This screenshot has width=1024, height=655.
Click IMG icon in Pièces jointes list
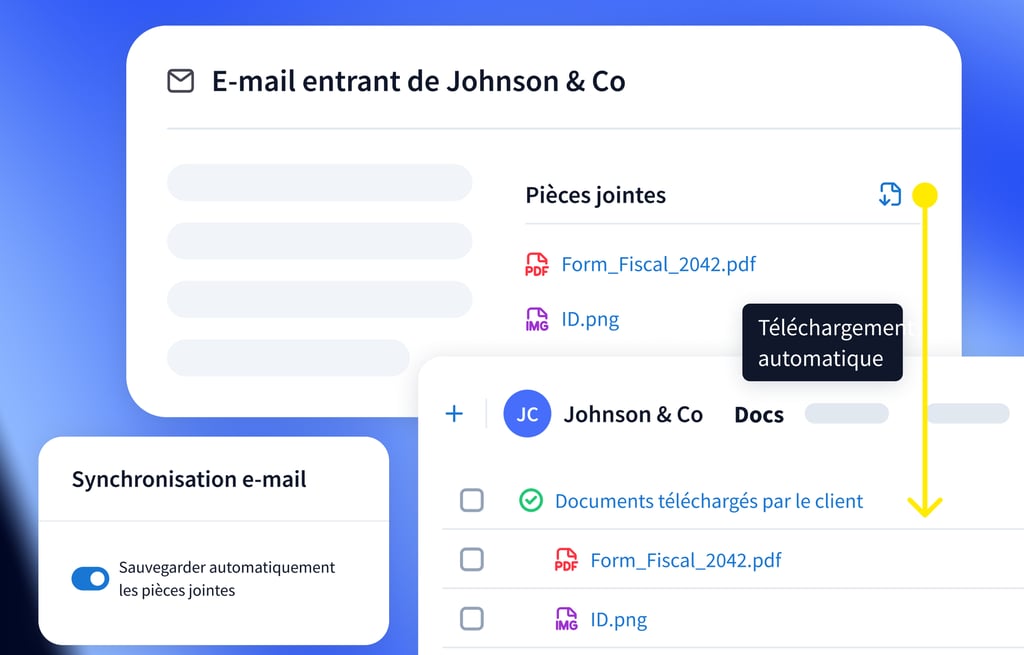click(x=537, y=320)
